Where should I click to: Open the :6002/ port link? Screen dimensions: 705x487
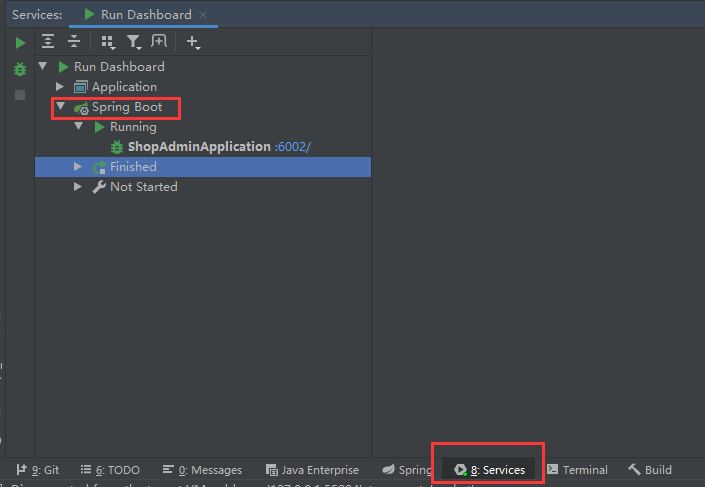tap(293, 147)
